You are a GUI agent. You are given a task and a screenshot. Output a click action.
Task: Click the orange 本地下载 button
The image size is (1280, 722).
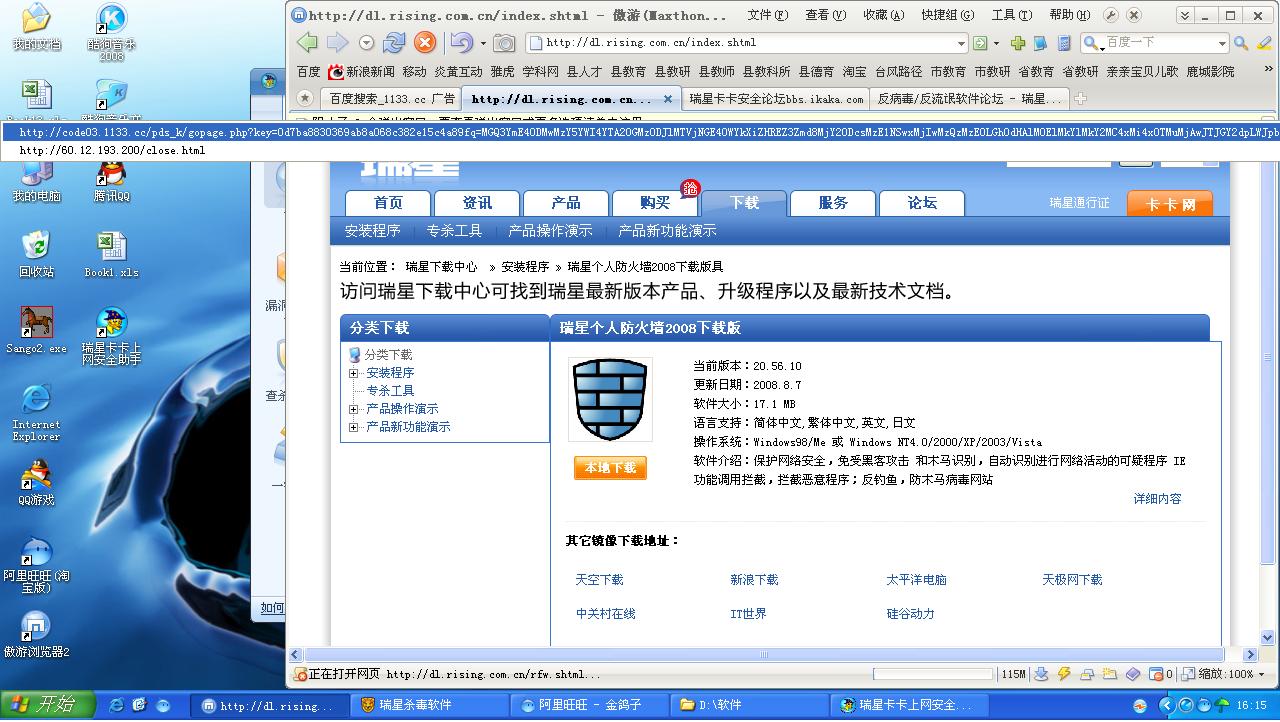click(x=610, y=468)
